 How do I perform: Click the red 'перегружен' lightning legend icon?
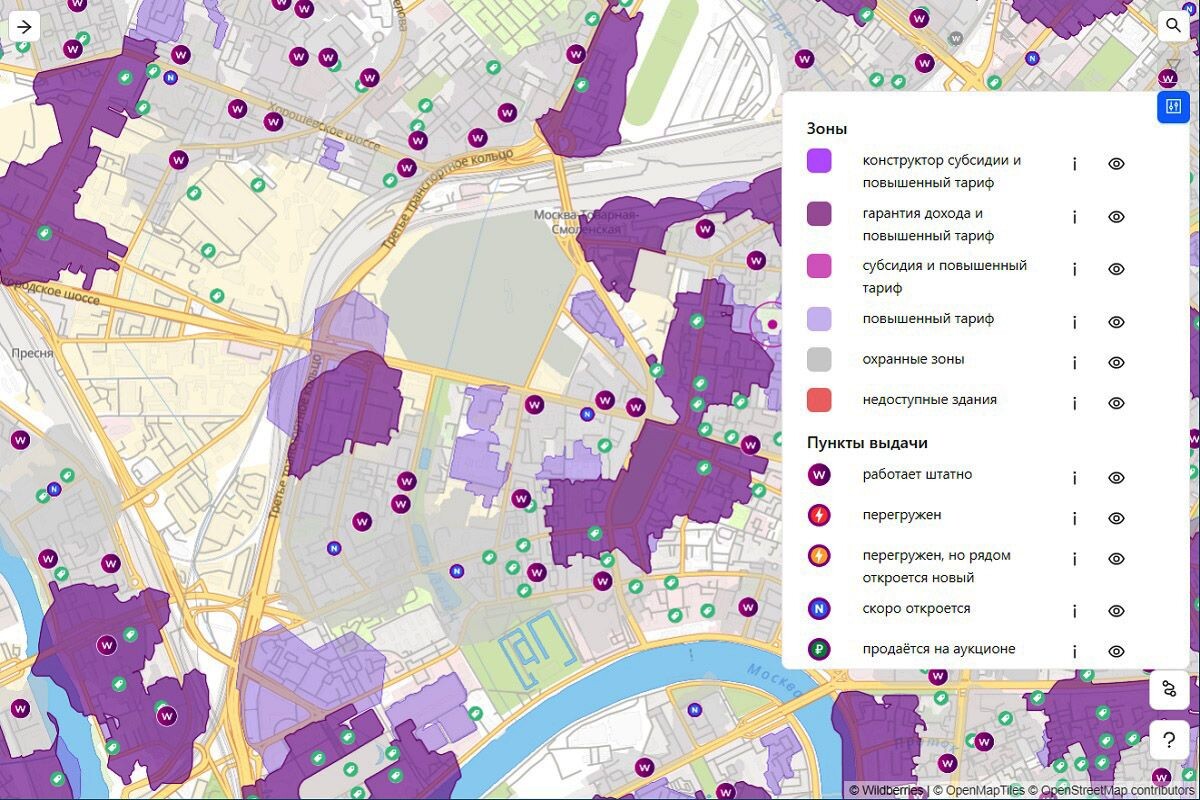819,515
